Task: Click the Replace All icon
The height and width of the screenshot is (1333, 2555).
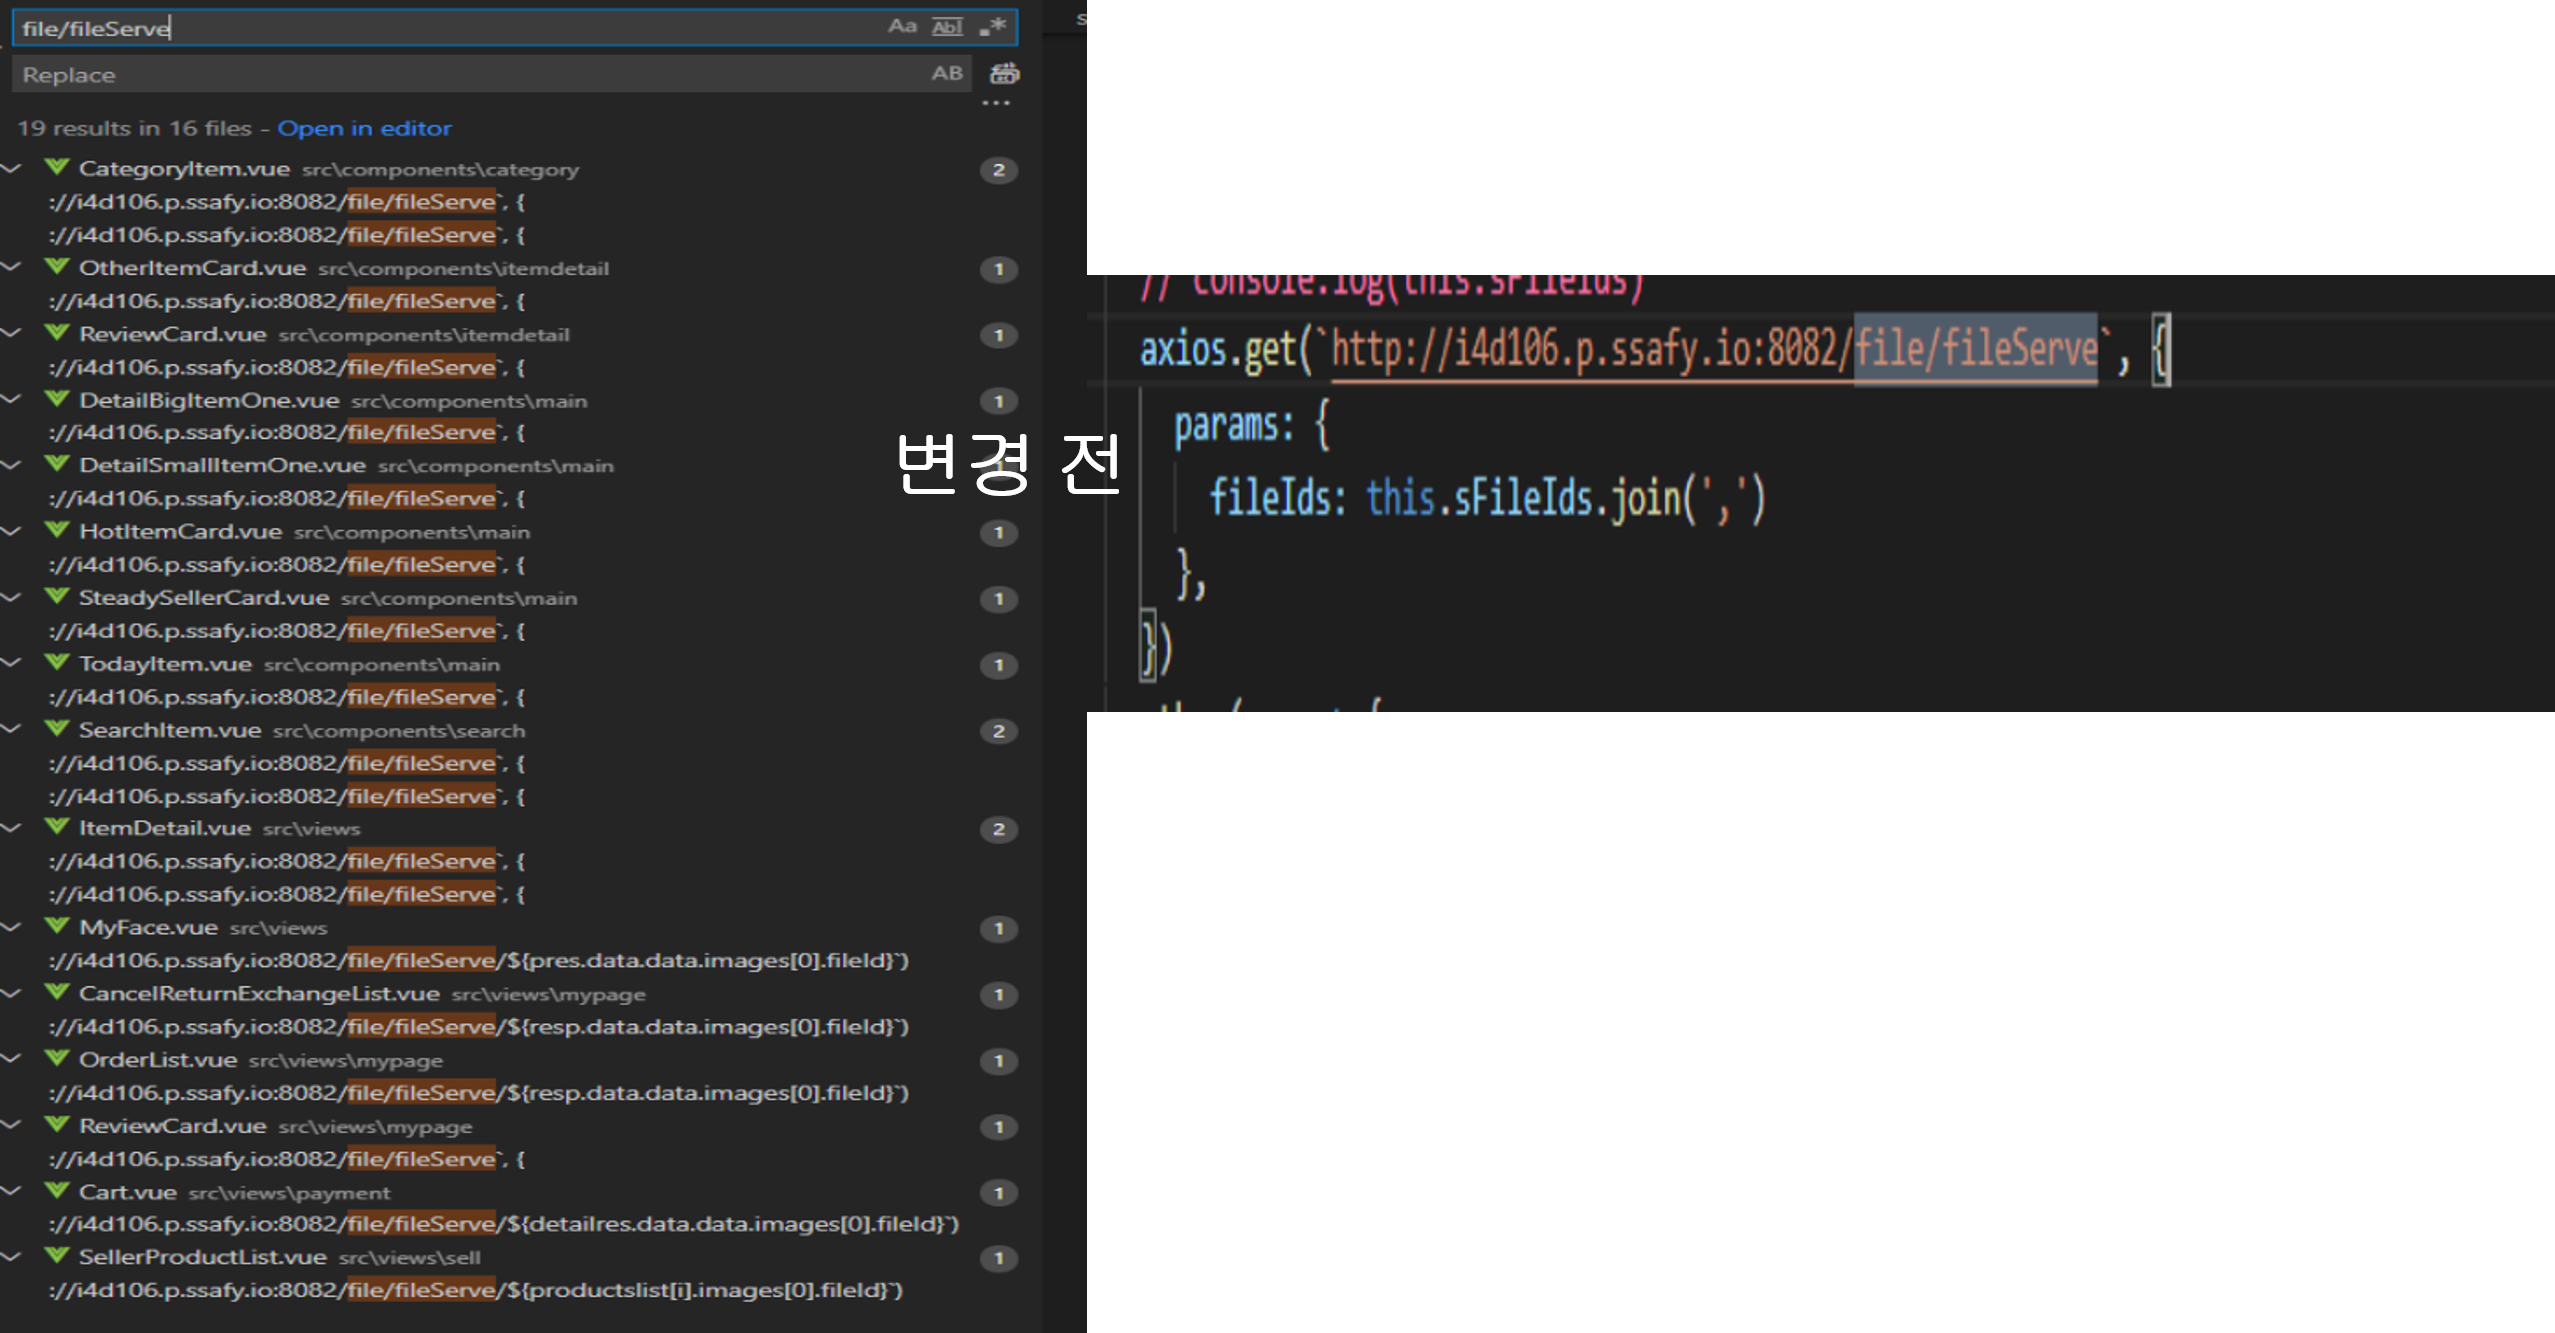Action: 1004,74
